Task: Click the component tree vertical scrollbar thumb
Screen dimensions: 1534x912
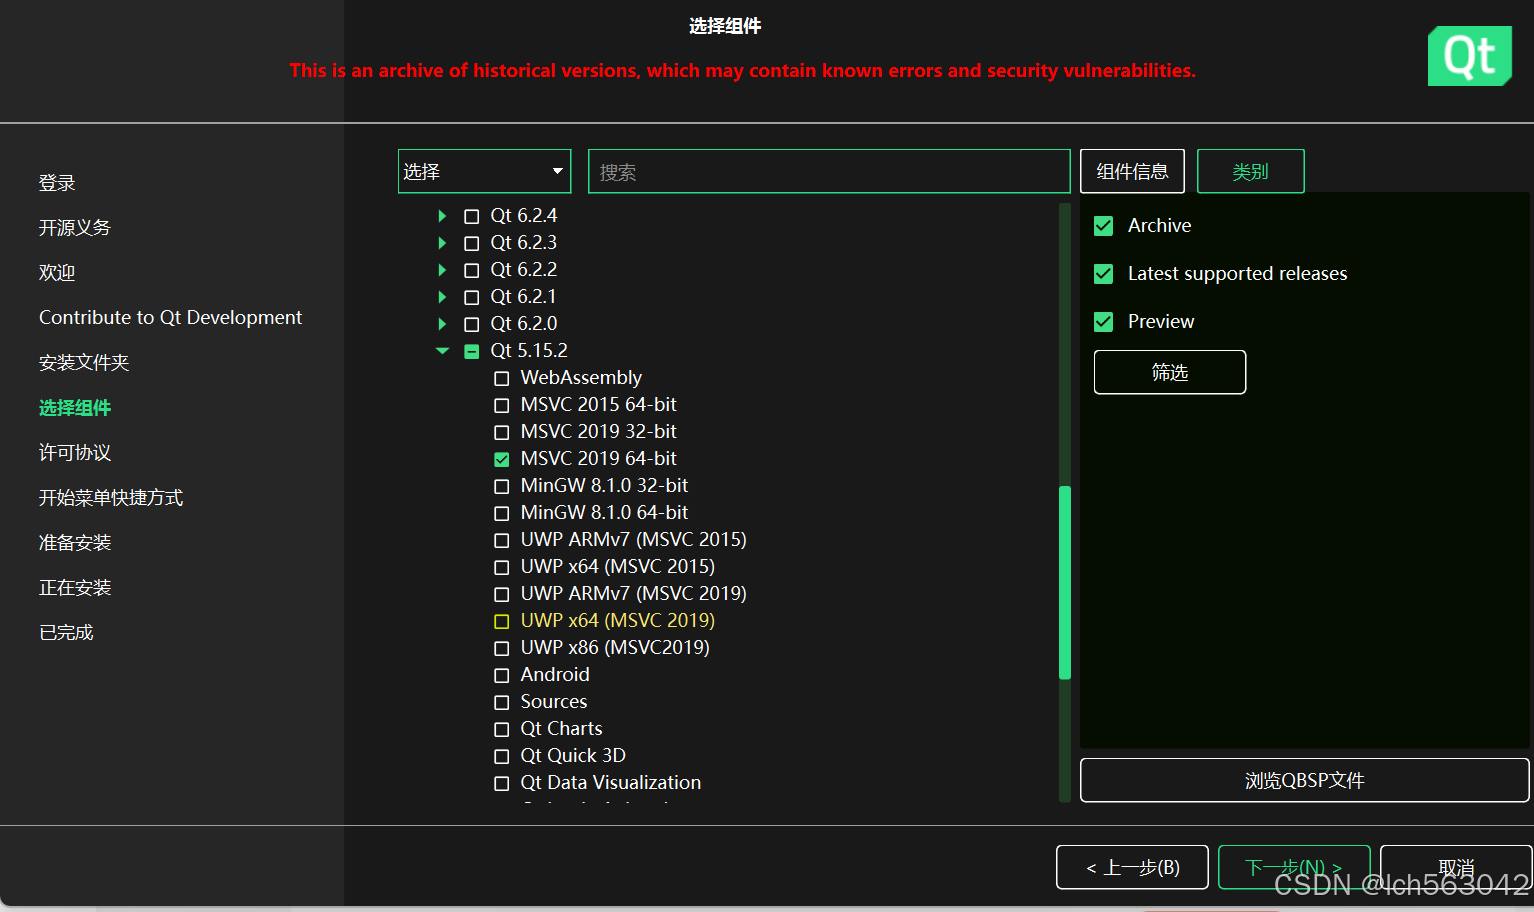Action: (x=1065, y=582)
